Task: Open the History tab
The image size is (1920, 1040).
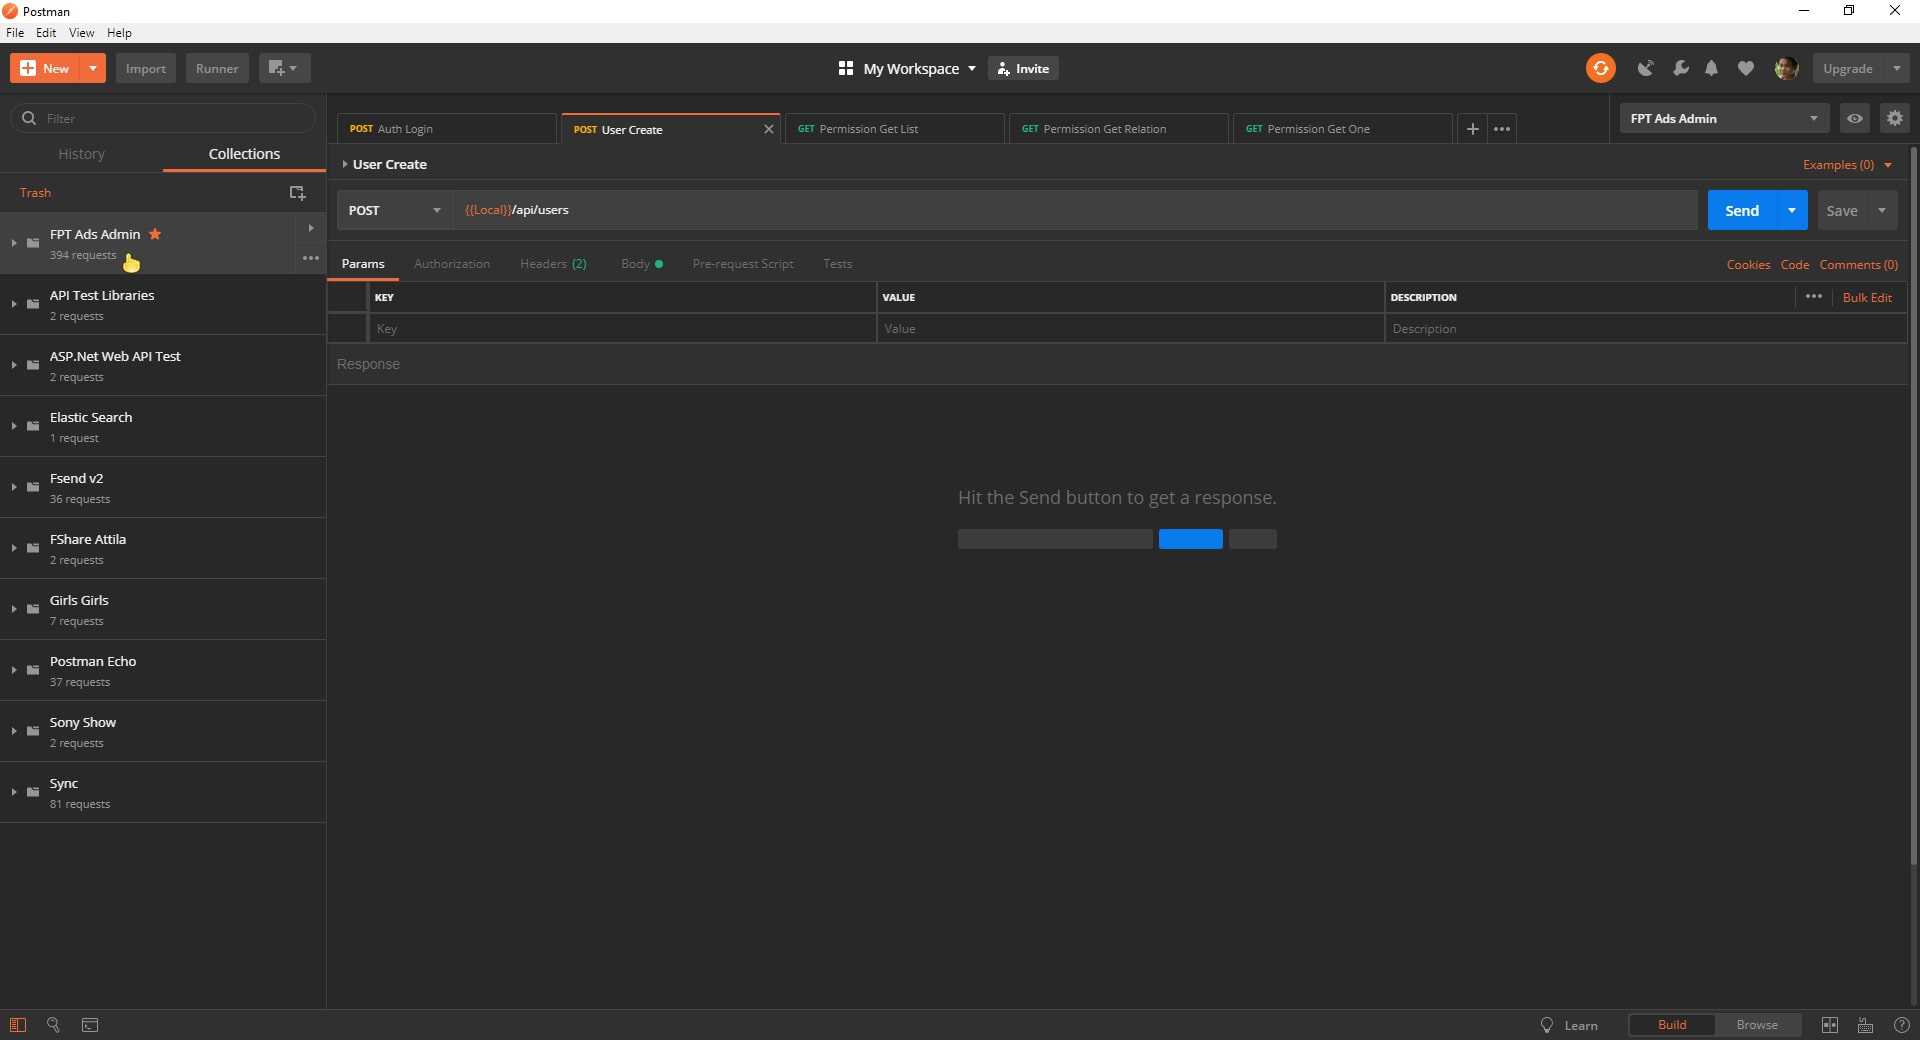Action: pos(81,154)
